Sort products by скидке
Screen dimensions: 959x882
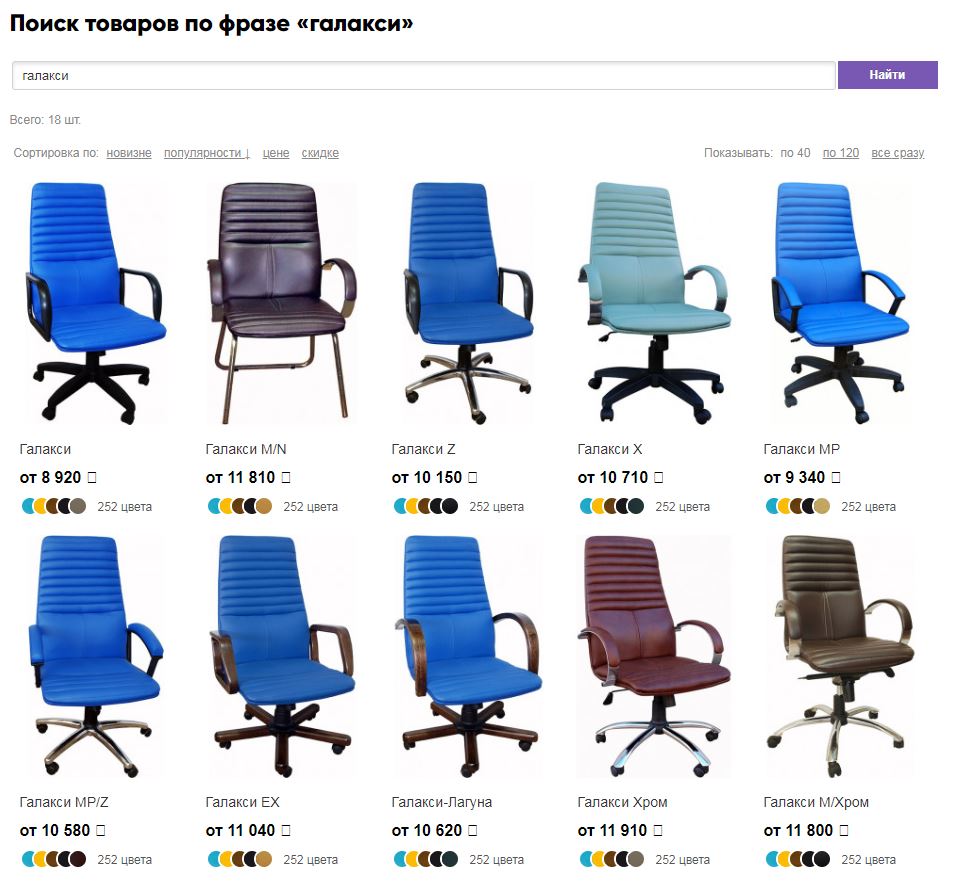pyautogui.click(x=320, y=153)
